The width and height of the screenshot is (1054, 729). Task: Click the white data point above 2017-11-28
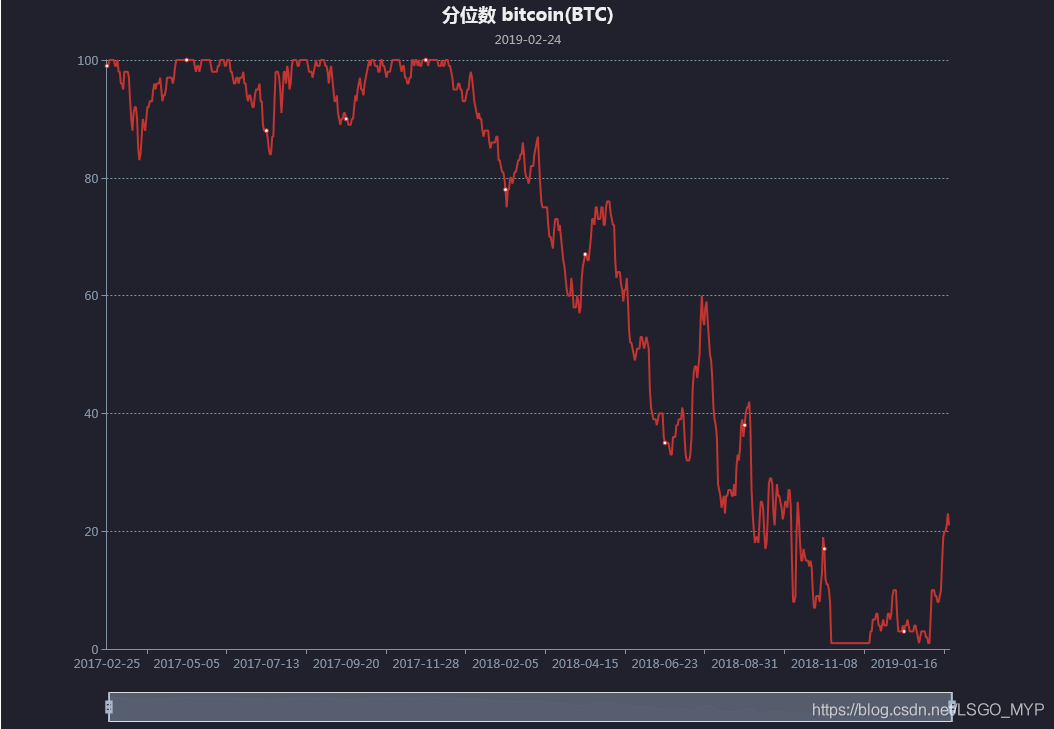(425, 60)
